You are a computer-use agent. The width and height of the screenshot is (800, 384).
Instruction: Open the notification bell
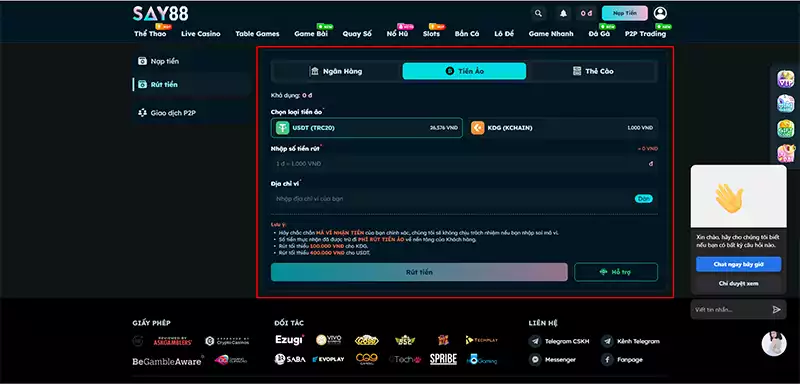click(563, 13)
